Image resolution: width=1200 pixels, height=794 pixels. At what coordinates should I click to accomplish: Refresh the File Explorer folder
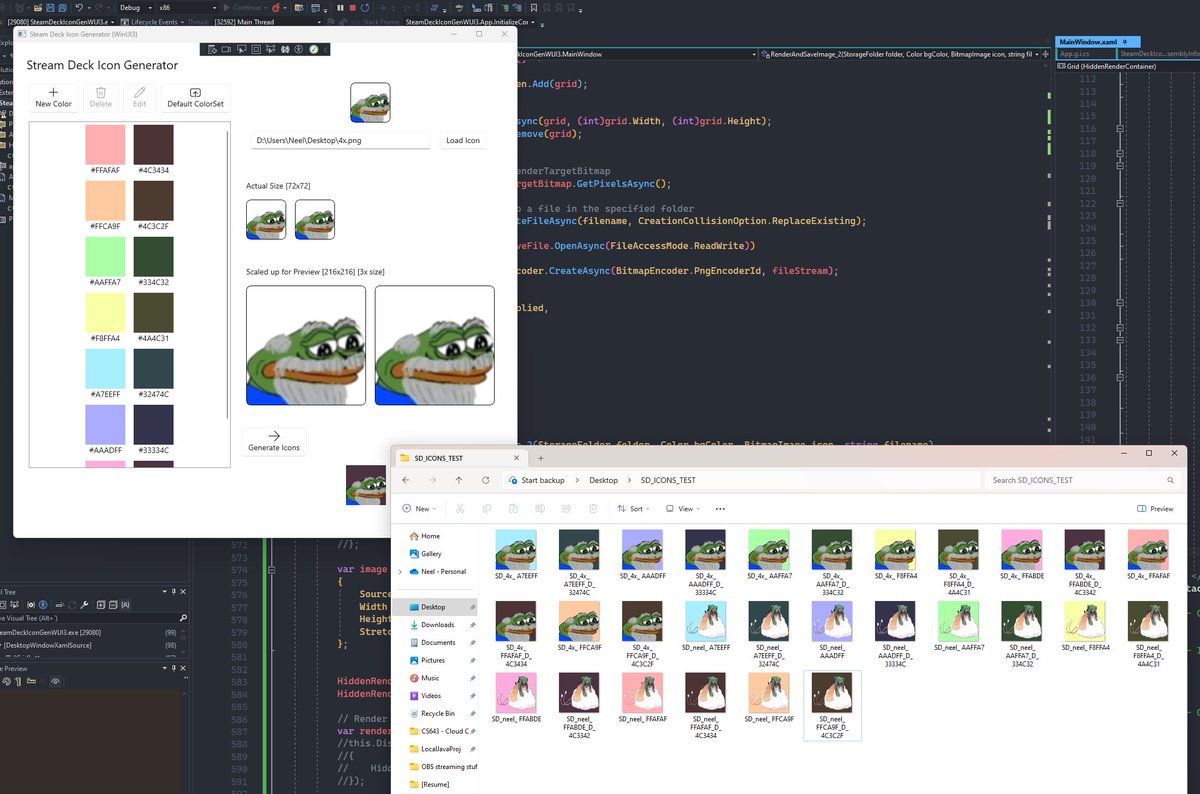(485, 480)
